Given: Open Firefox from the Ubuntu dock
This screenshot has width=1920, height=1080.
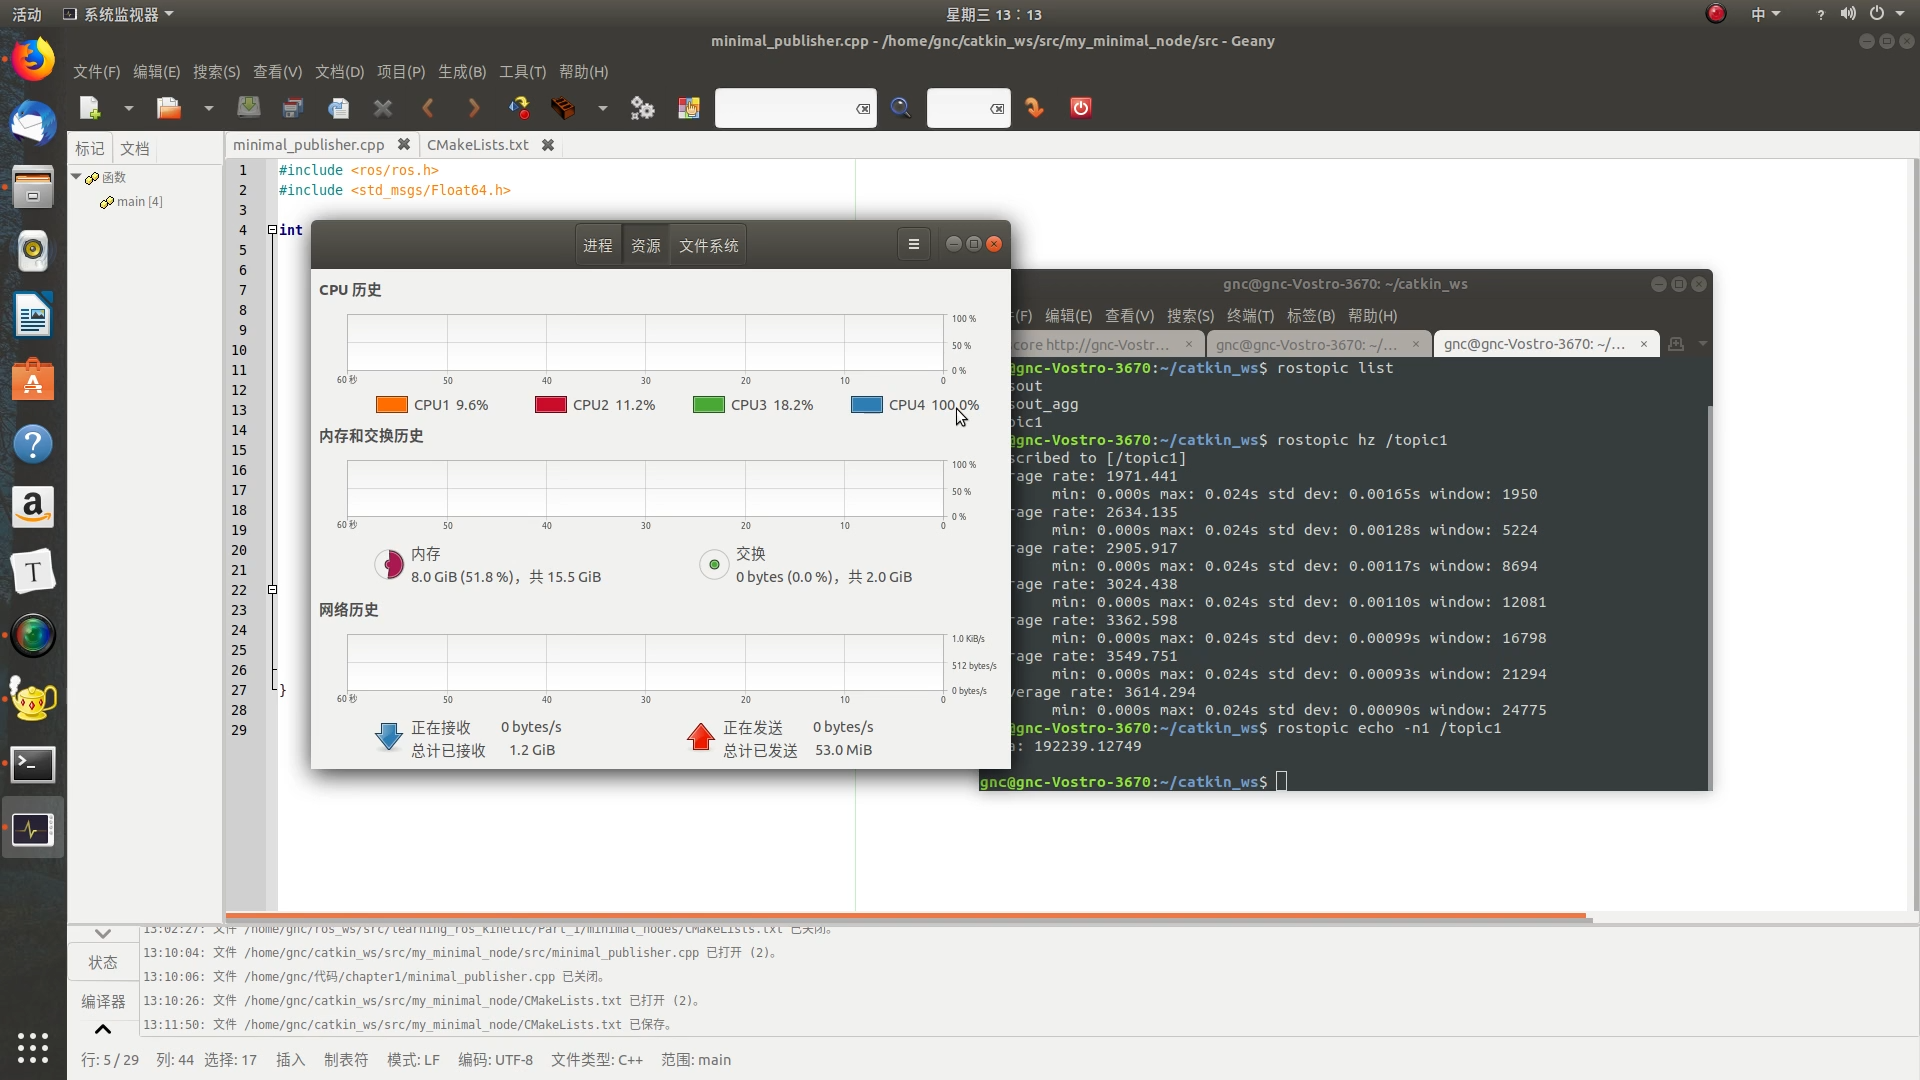Looking at the screenshot, I should pyautogui.click(x=33, y=60).
